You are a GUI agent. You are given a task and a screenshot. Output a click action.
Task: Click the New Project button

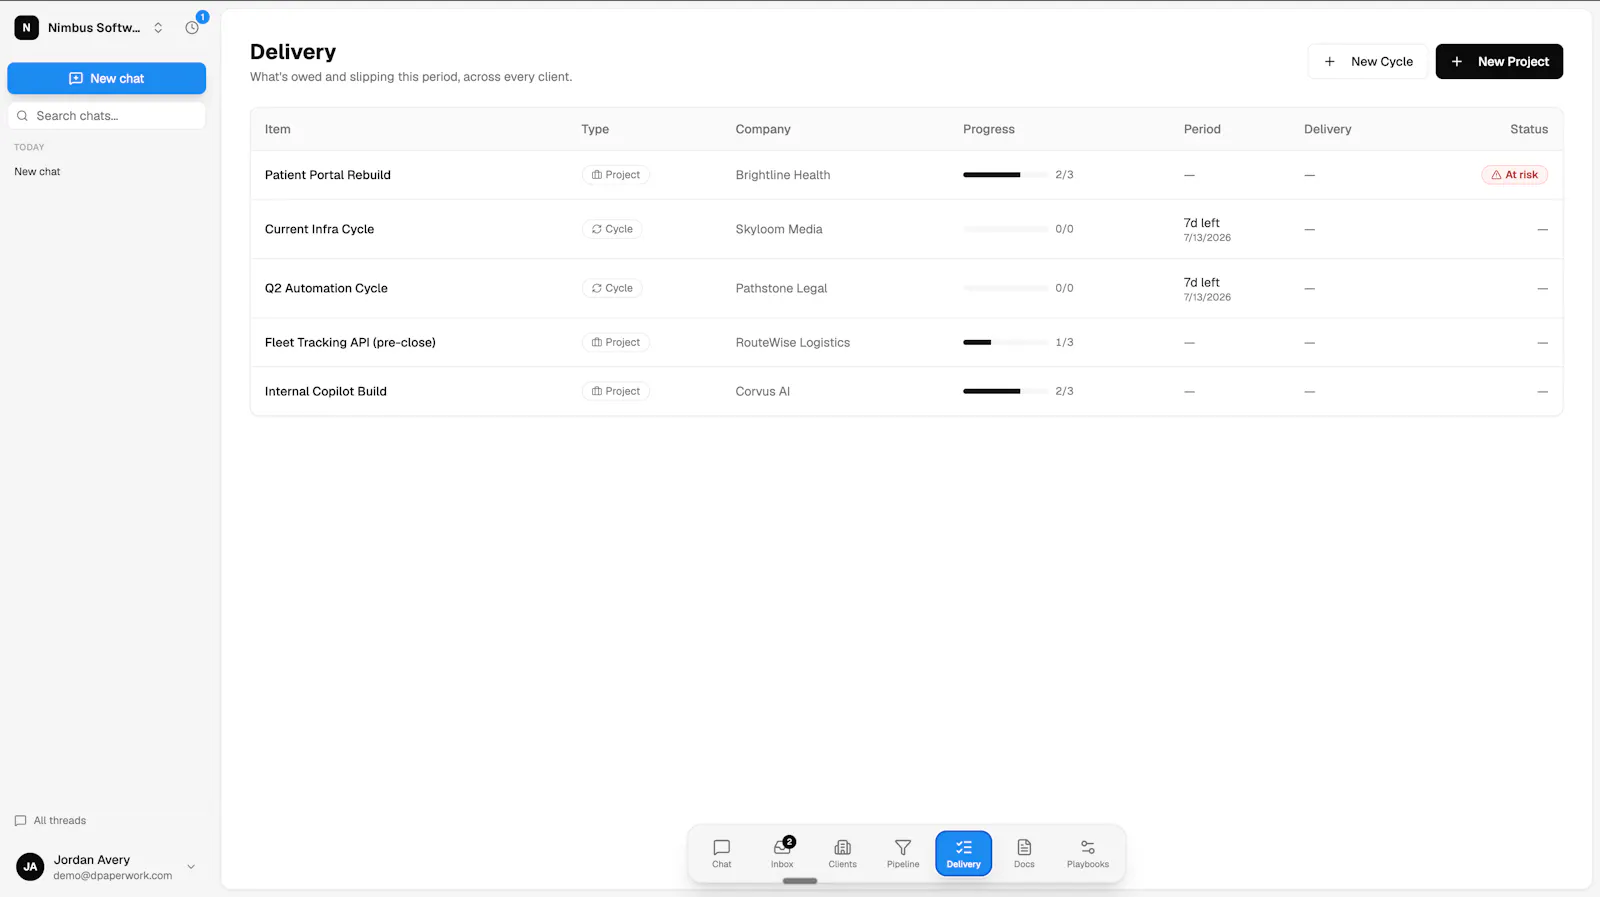pyautogui.click(x=1499, y=61)
